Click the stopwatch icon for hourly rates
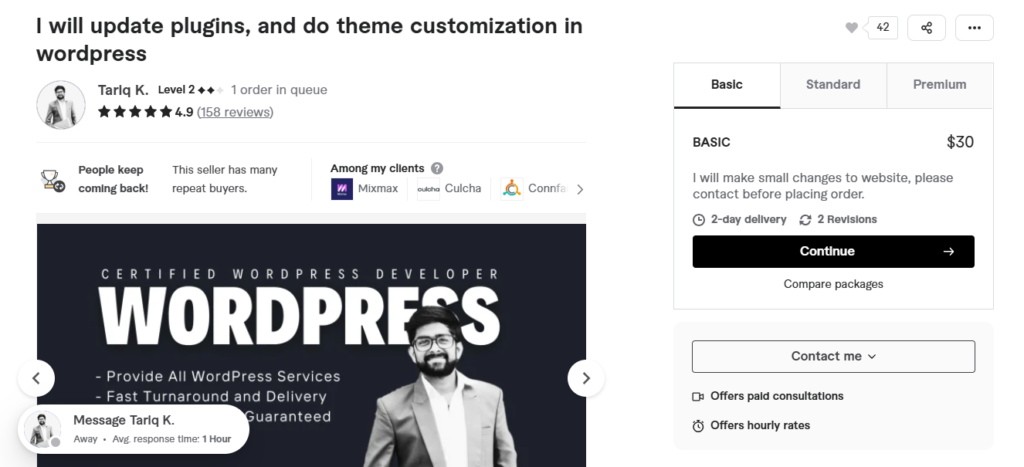1024x467 pixels. [x=698, y=426]
